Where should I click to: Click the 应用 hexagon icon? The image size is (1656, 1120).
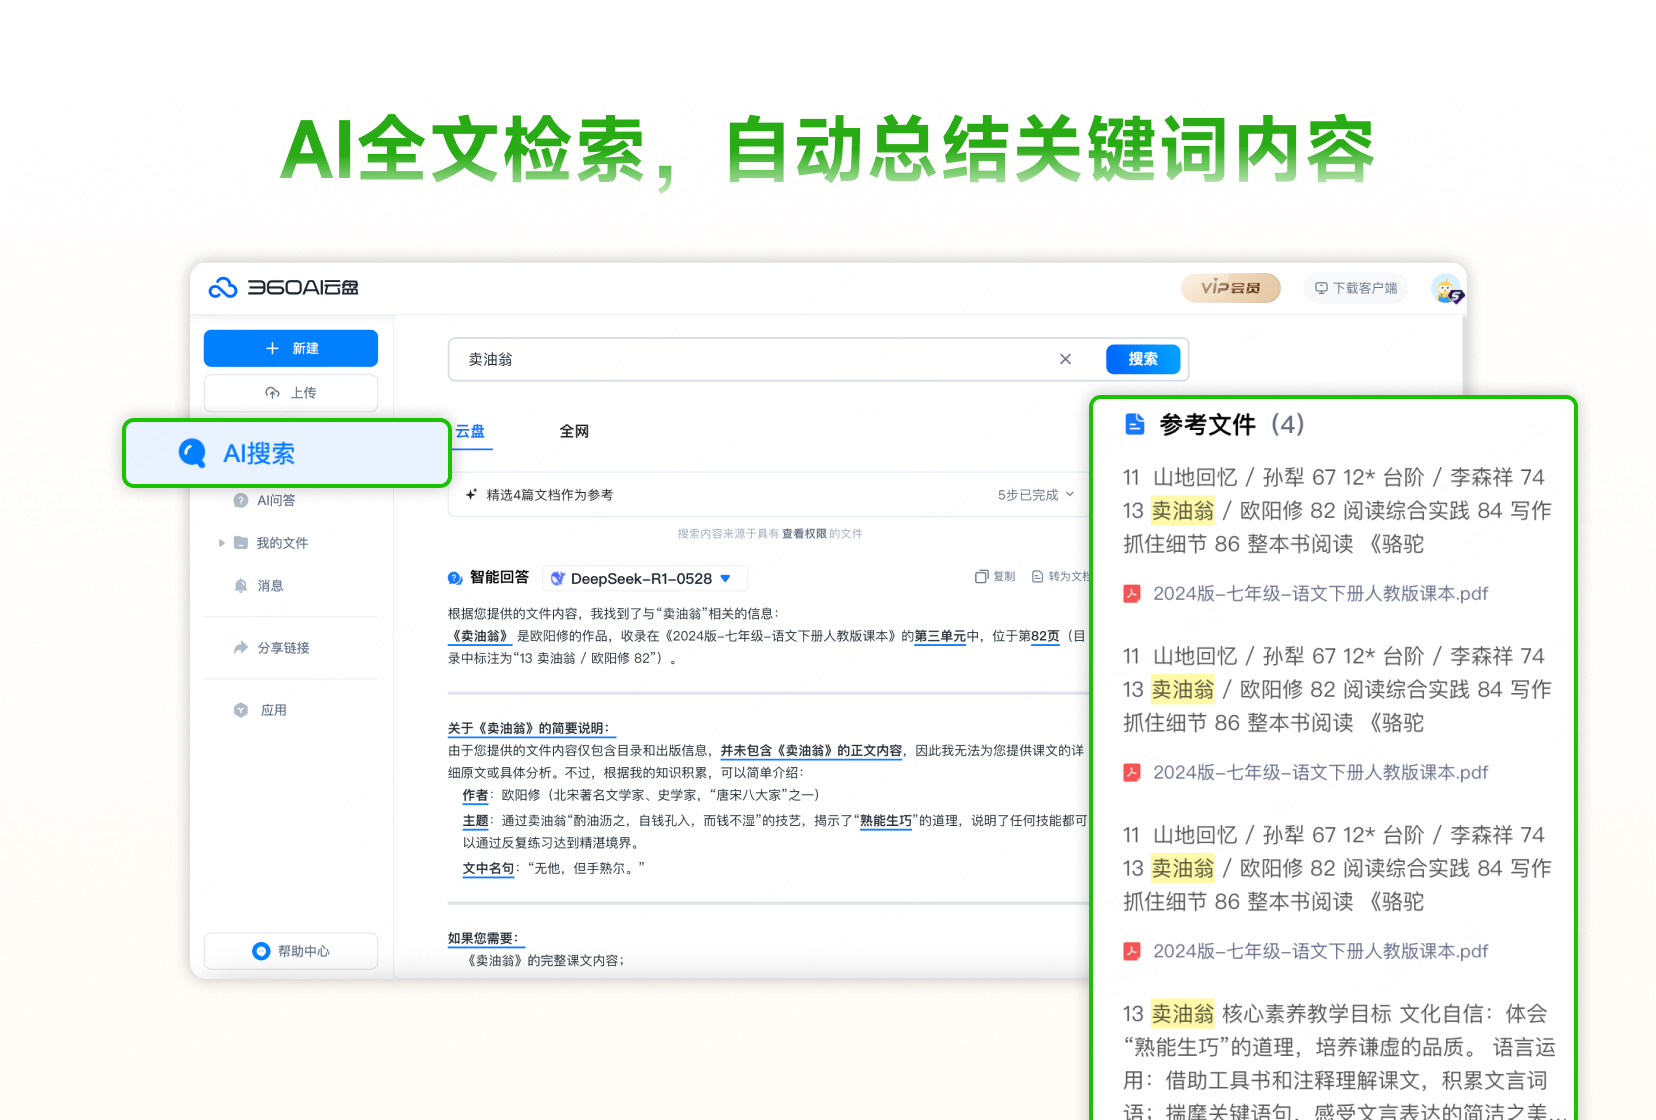[241, 710]
